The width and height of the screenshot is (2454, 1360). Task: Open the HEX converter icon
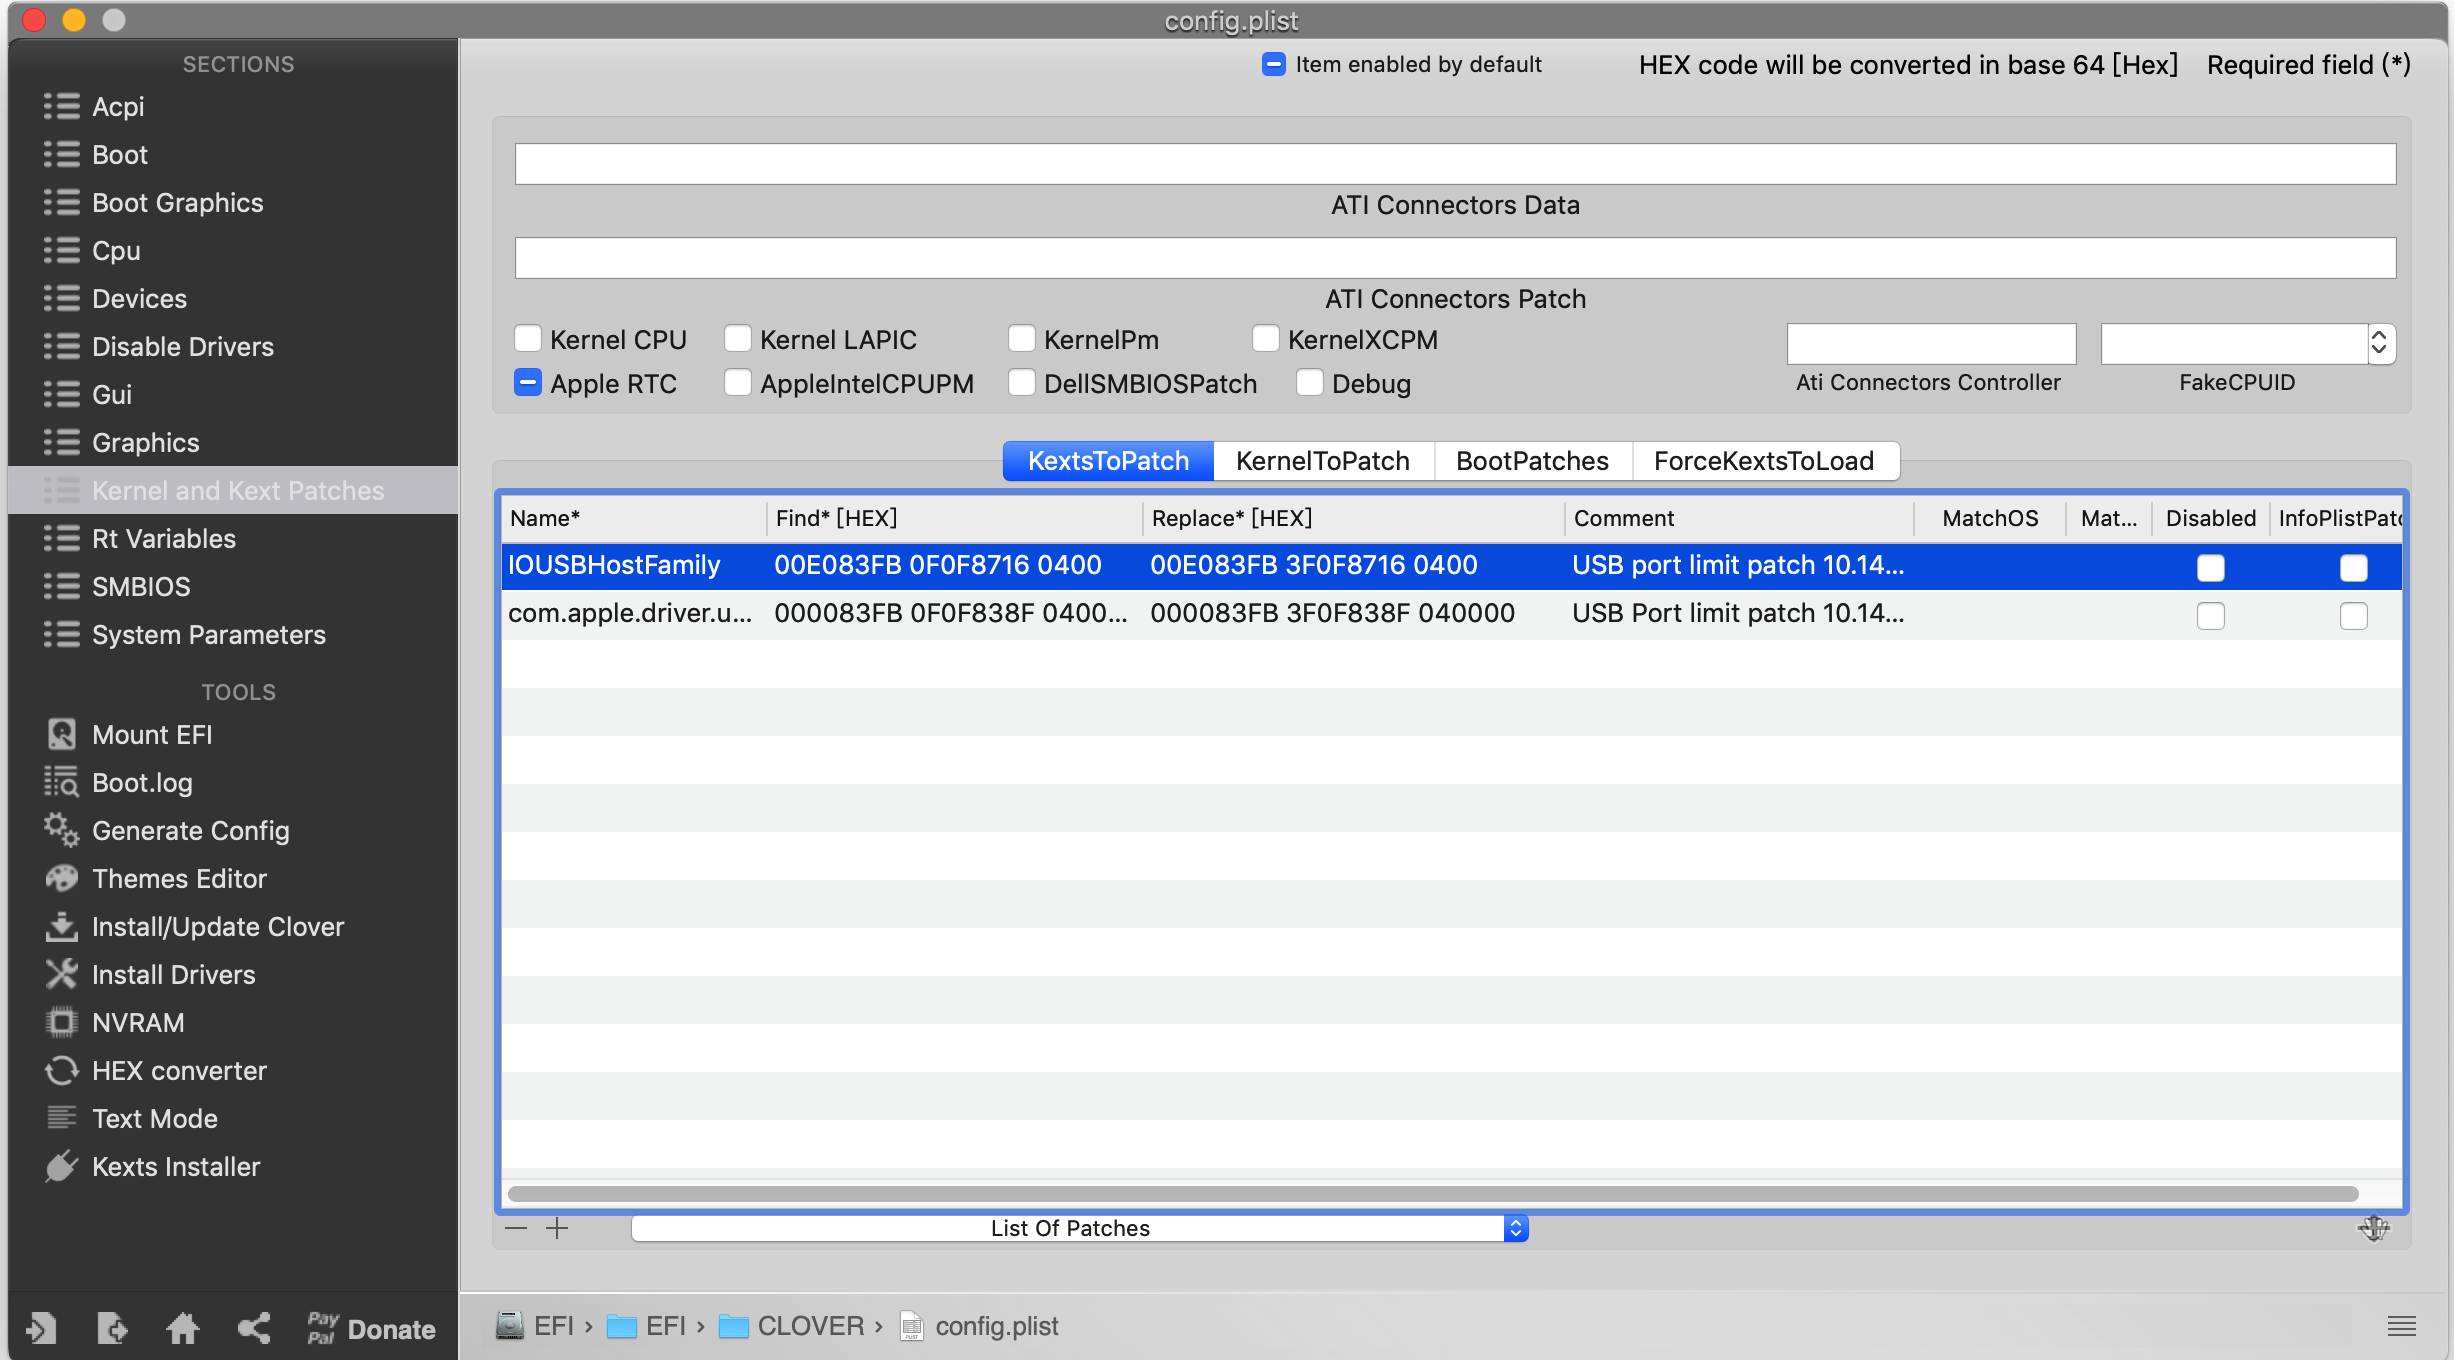click(61, 1071)
